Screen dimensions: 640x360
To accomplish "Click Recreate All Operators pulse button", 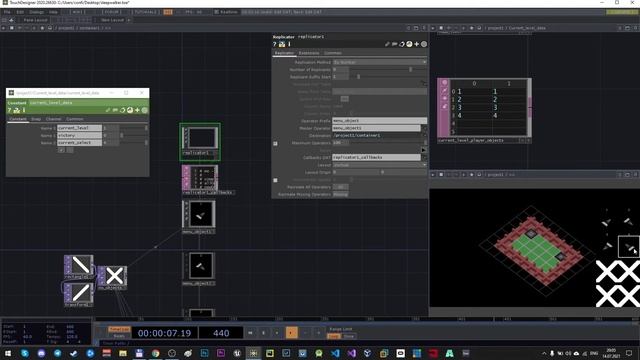I will pyautogui.click(x=340, y=187).
